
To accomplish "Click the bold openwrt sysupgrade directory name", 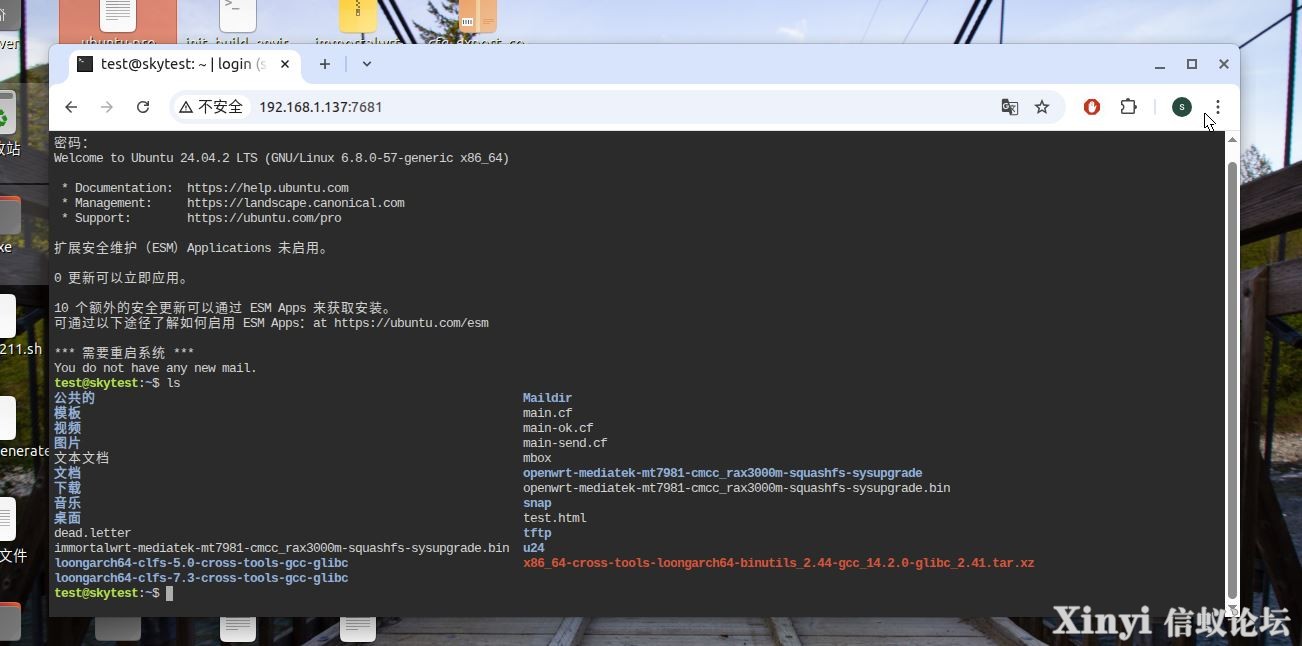I will 722,473.
